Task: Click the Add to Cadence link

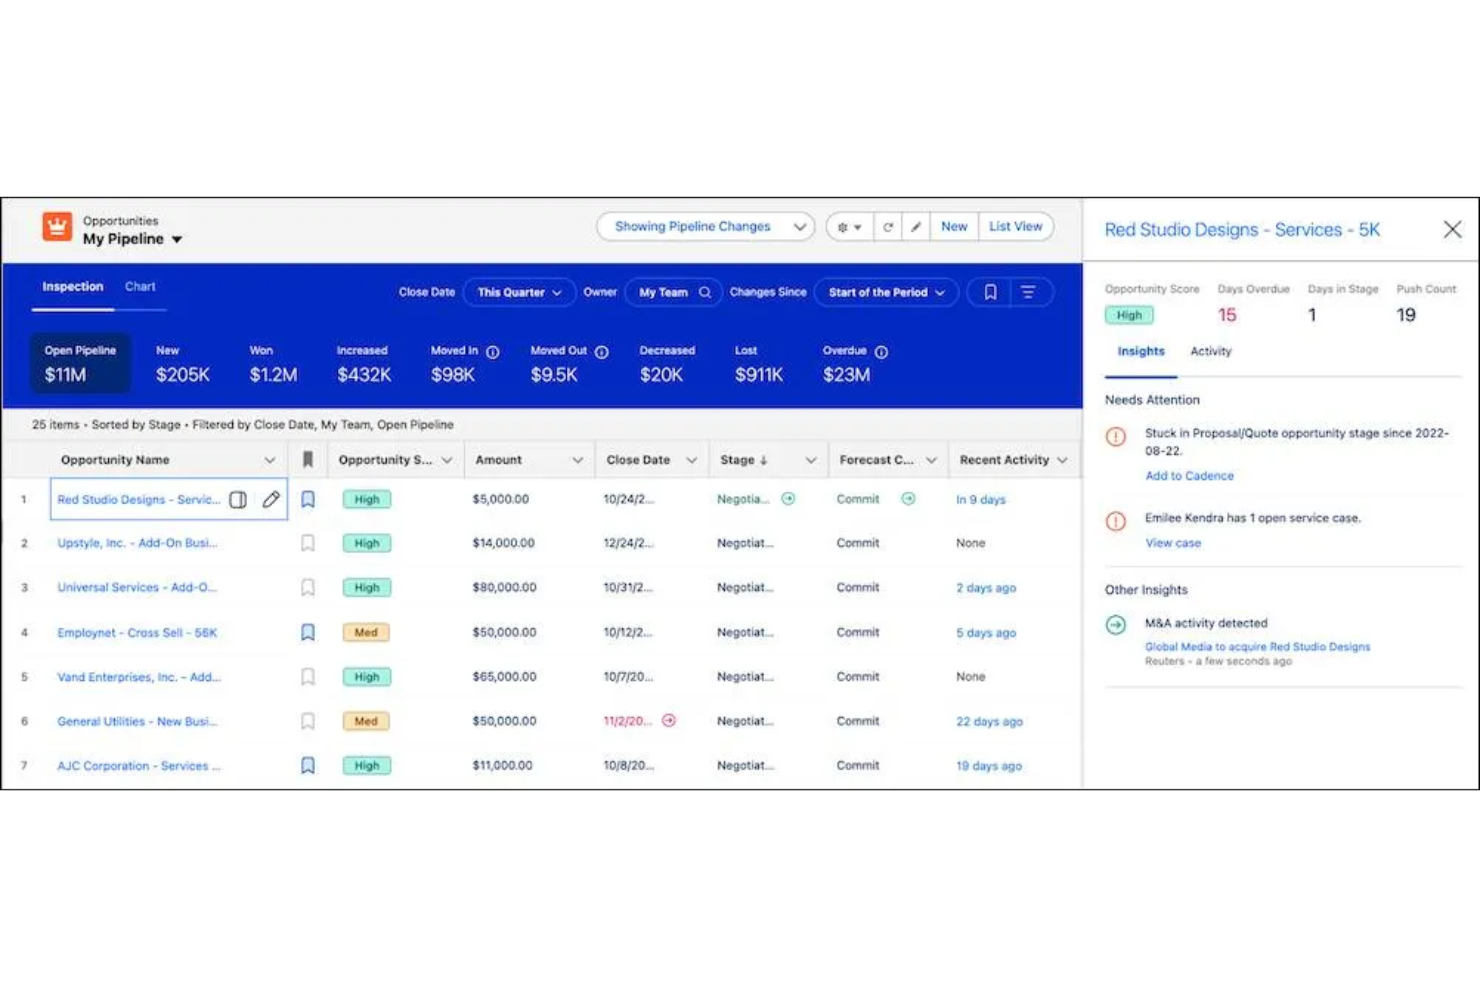Action: [1189, 475]
